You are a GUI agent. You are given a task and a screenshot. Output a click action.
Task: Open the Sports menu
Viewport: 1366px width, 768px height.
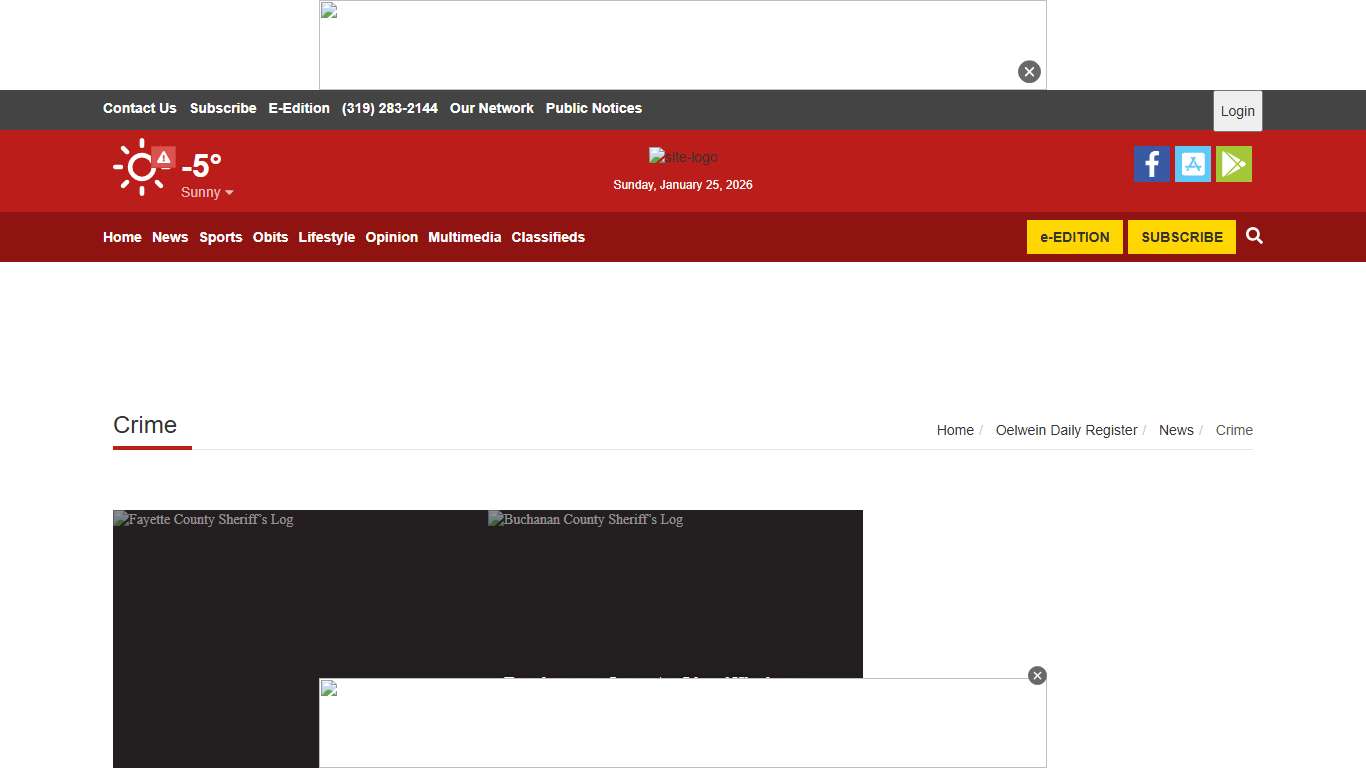tap(220, 237)
